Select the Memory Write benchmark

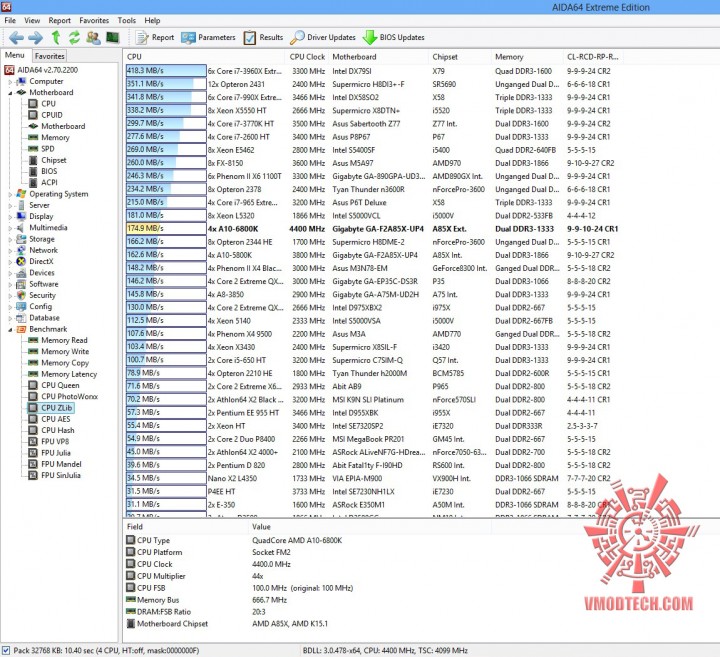click(65, 351)
